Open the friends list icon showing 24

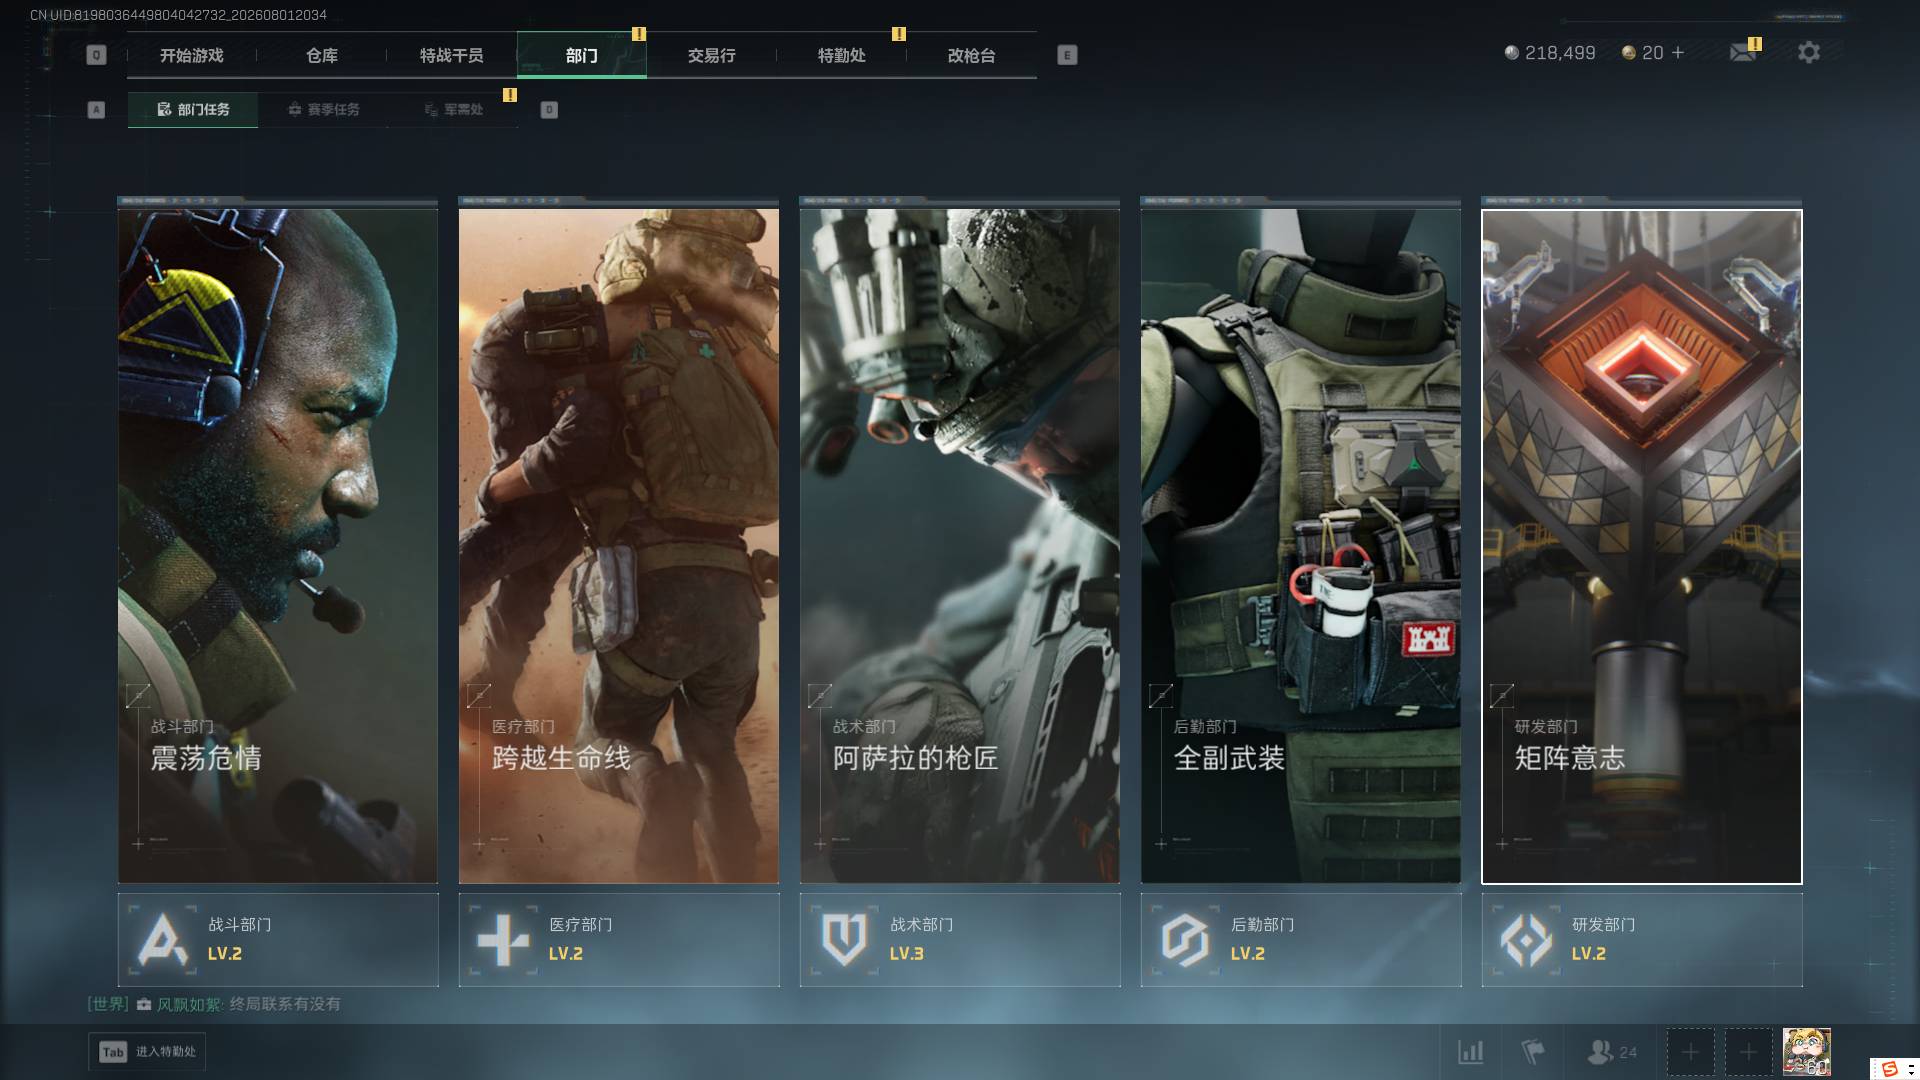pos(1612,1052)
